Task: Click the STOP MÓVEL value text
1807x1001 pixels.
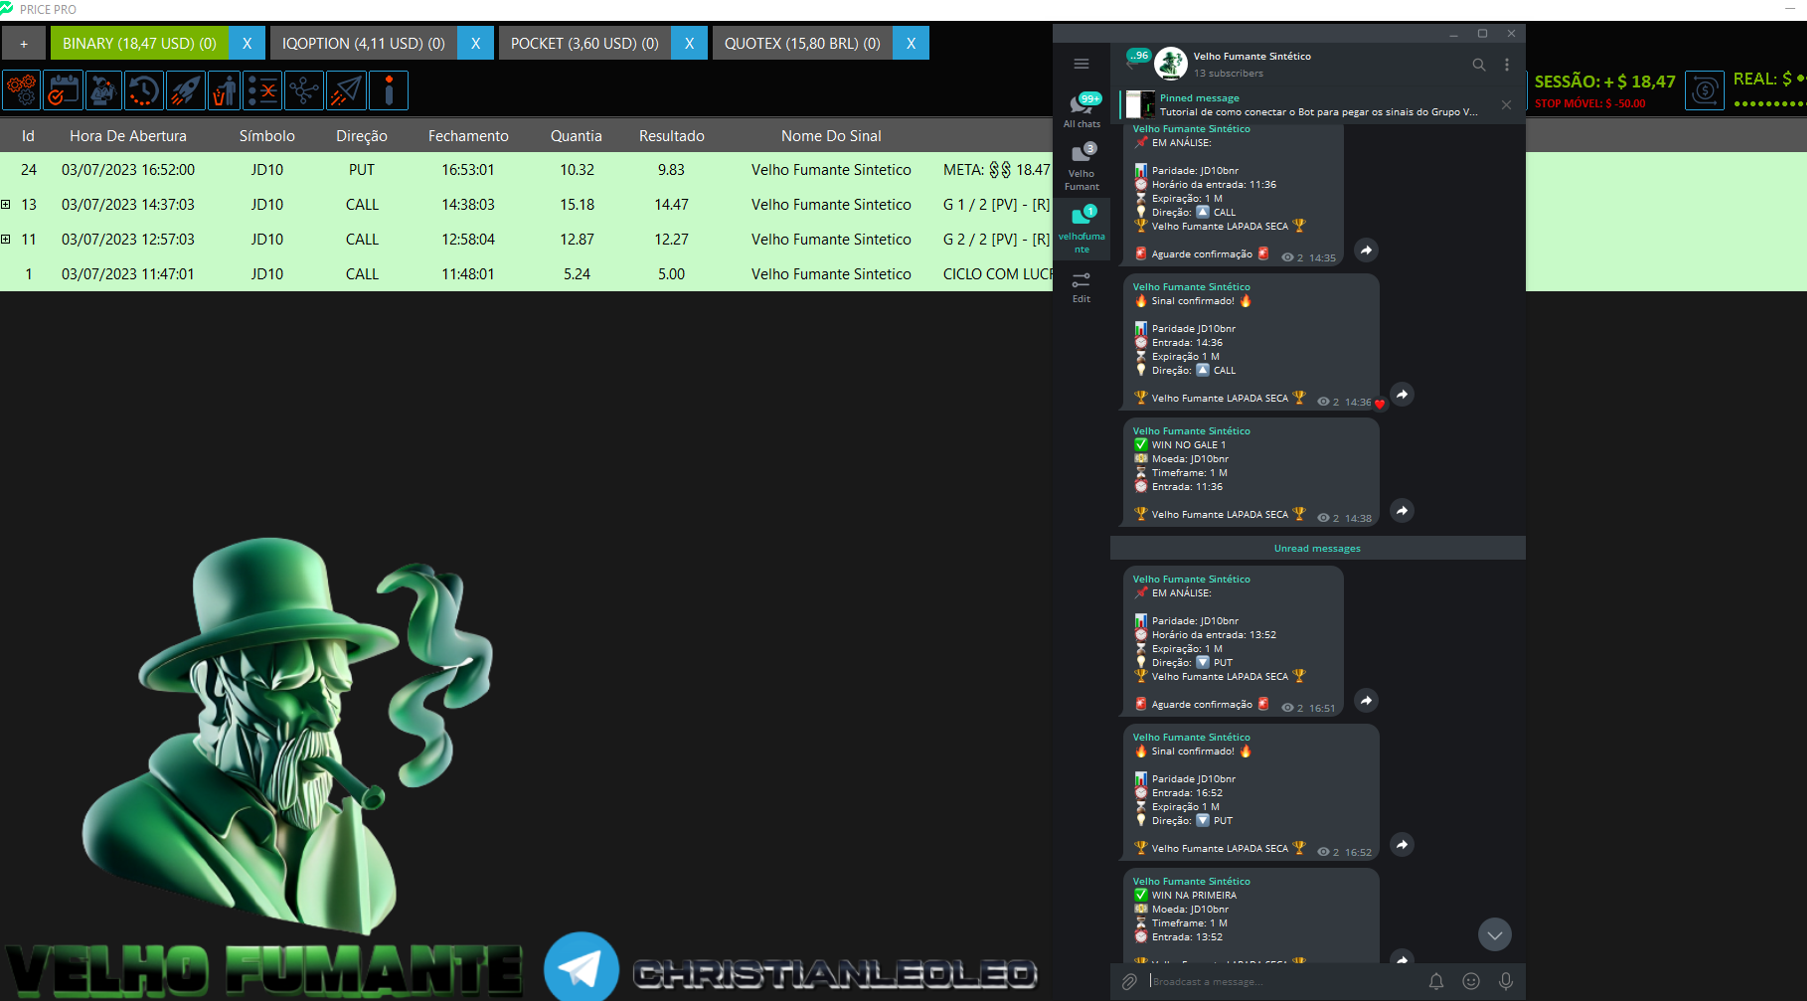Action: click(x=1590, y=104)
